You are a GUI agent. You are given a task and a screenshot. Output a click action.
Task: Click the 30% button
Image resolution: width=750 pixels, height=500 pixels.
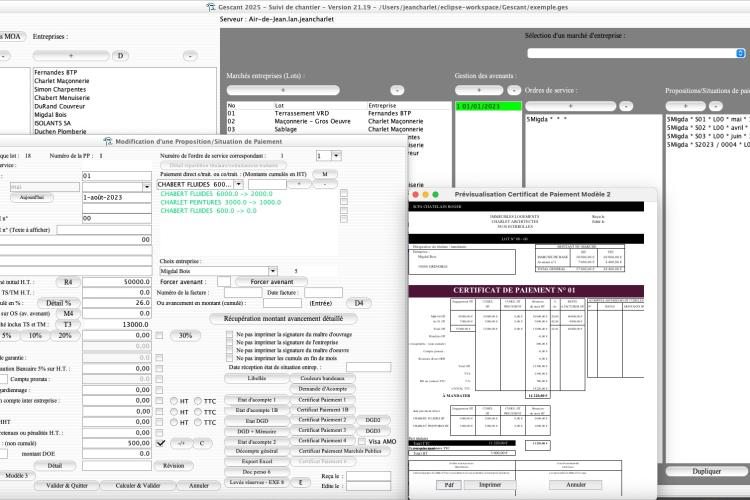[185, 335]
